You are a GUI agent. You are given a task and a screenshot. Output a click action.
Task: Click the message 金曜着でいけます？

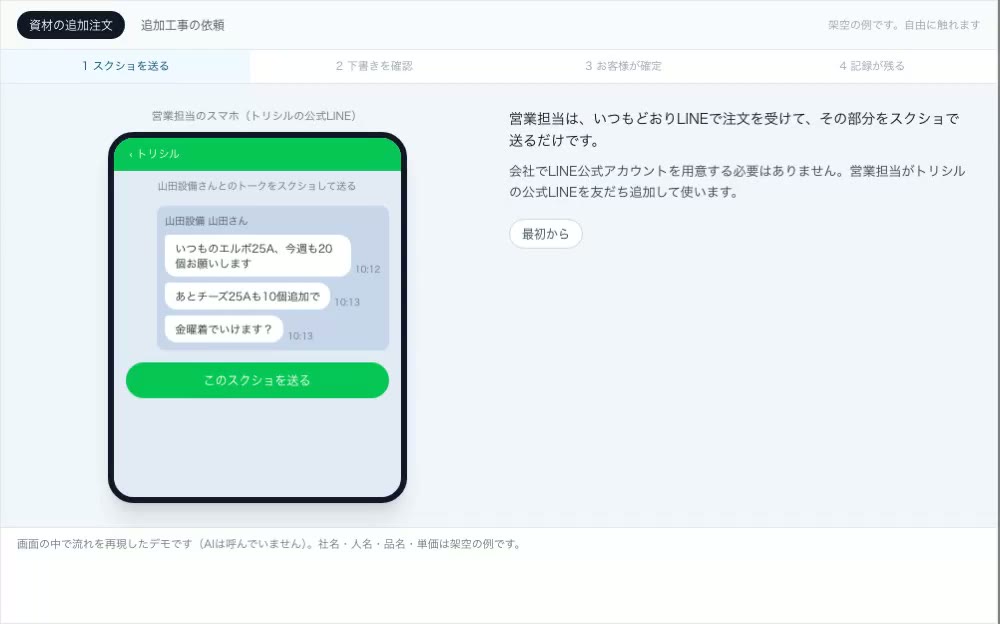[x=224, y=329]
